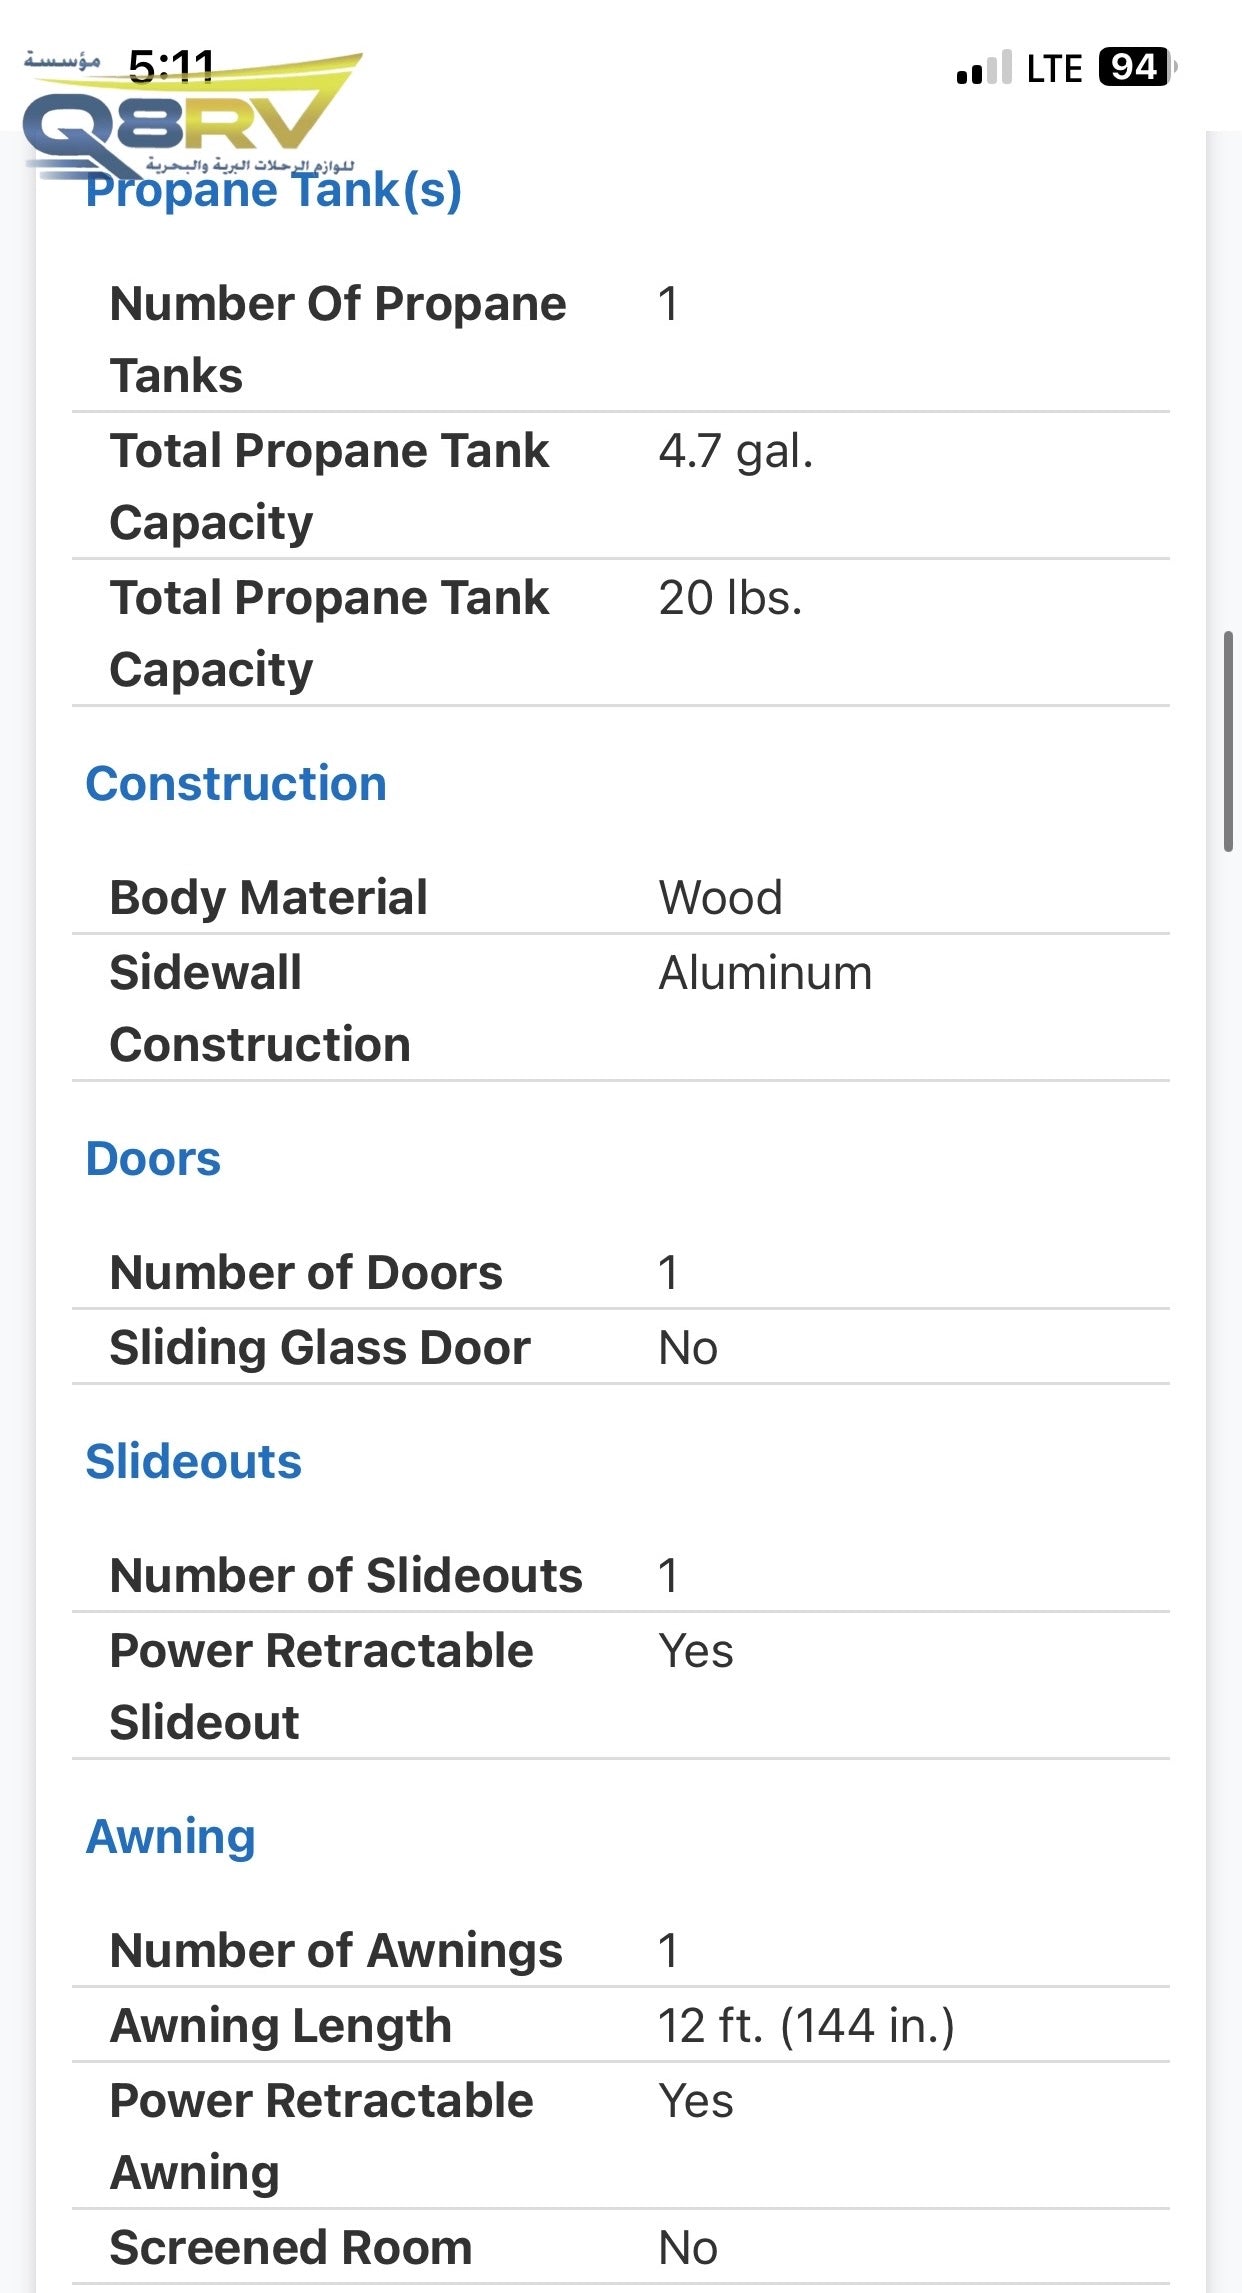Screen dimensions: 1242x2293
Task: Select the Propane Tank(s) section heading
Action: click(x=273, y=190)
